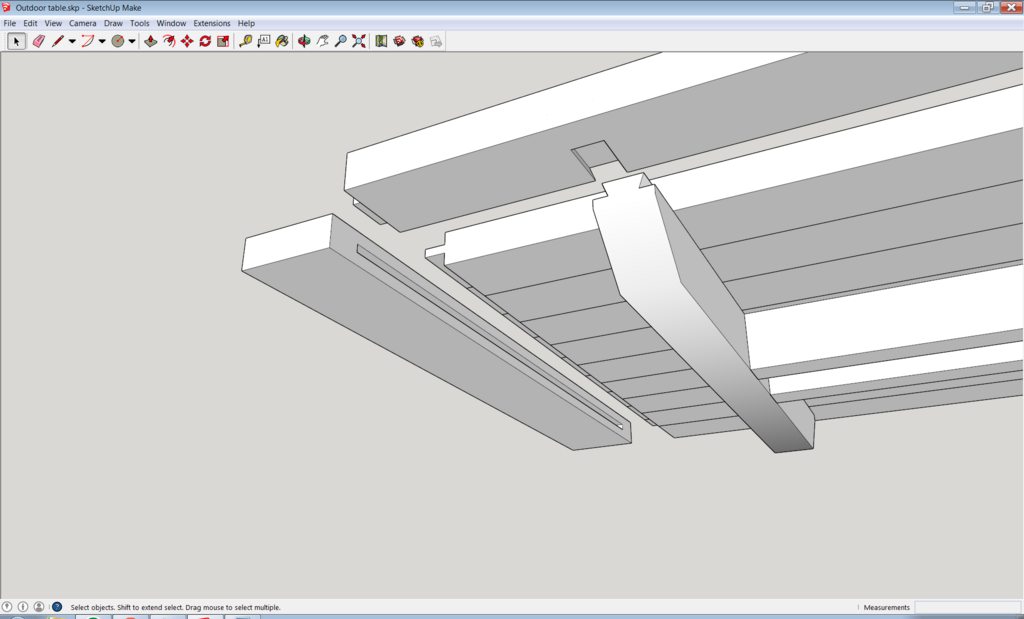Click the sign-in user status icon

(39, 607)
